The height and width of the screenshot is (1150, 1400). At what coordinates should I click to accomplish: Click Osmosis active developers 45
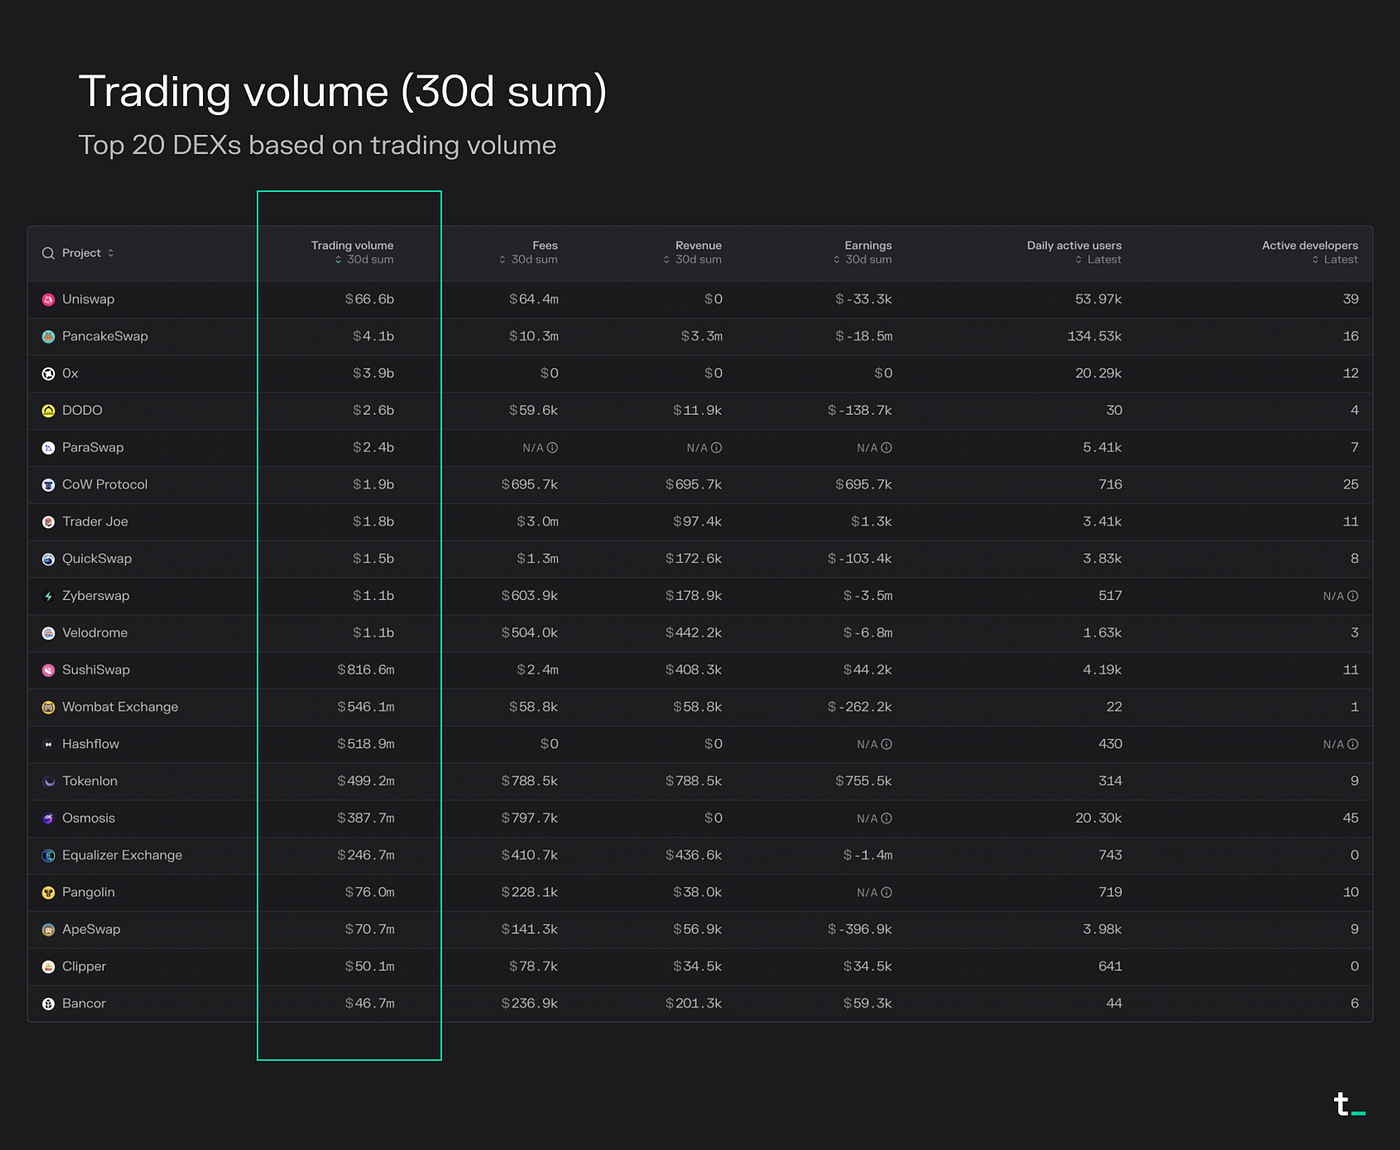(x=1350, y=818)
